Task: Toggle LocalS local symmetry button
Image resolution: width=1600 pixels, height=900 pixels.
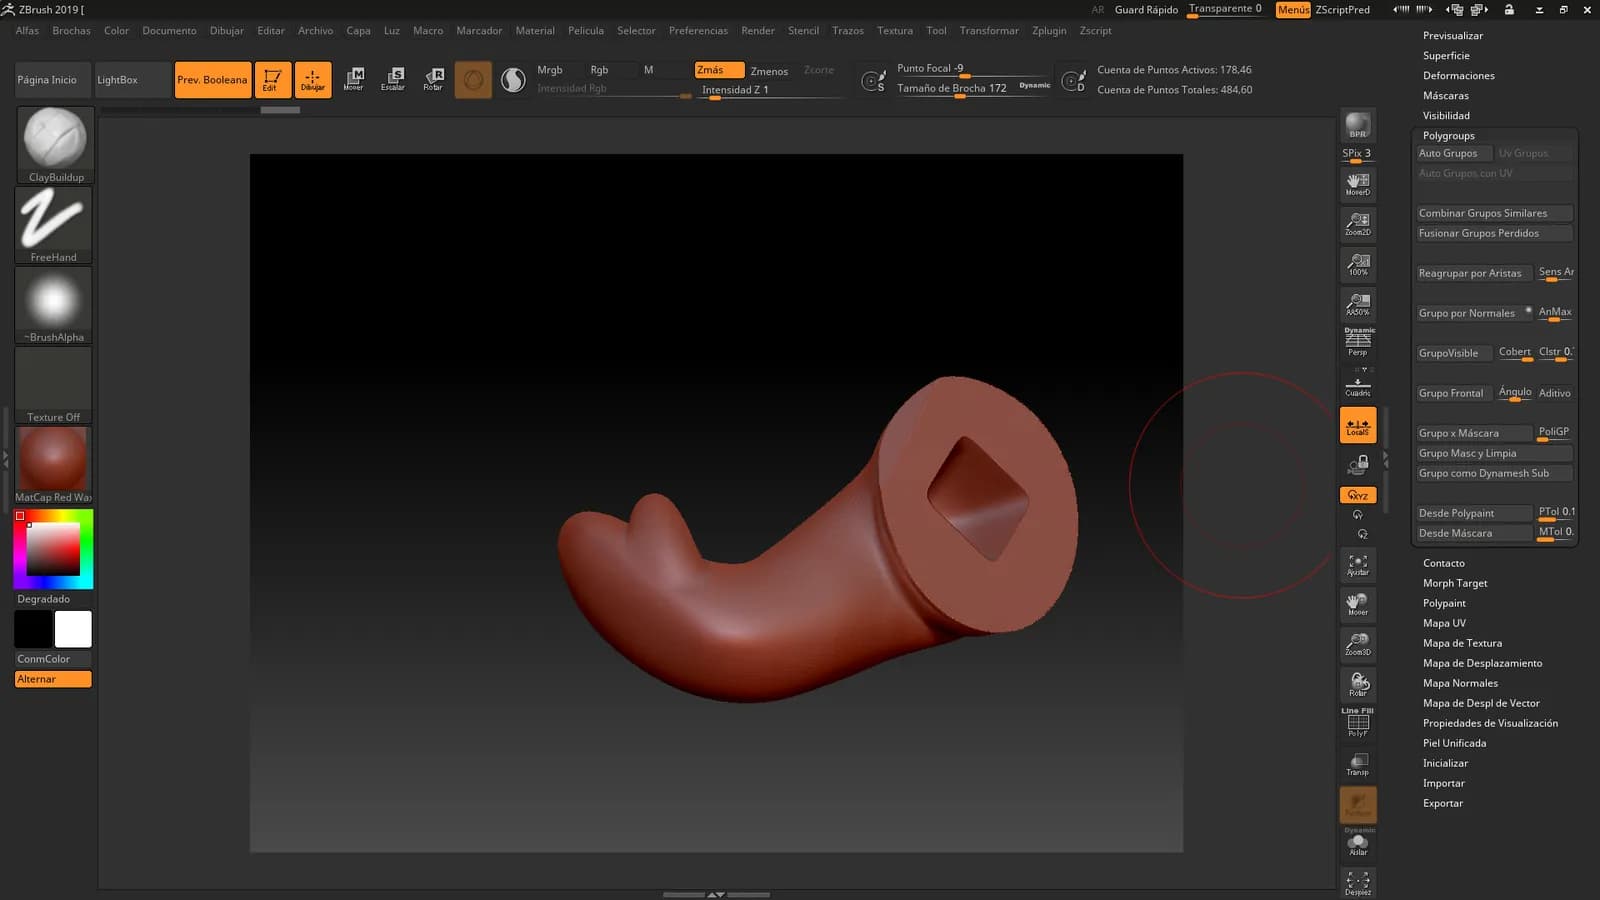Action: tap(1358, 425)
